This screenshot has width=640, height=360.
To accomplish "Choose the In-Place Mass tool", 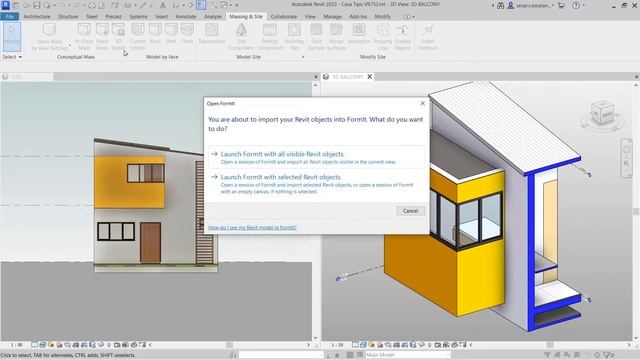I will click(84, 37).
